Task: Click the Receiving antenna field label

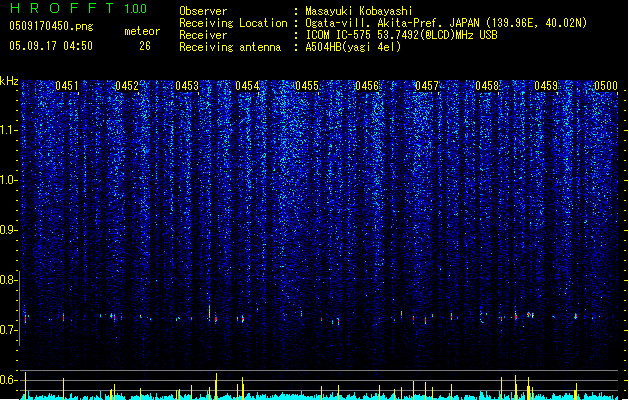Action: pos(230,47)
